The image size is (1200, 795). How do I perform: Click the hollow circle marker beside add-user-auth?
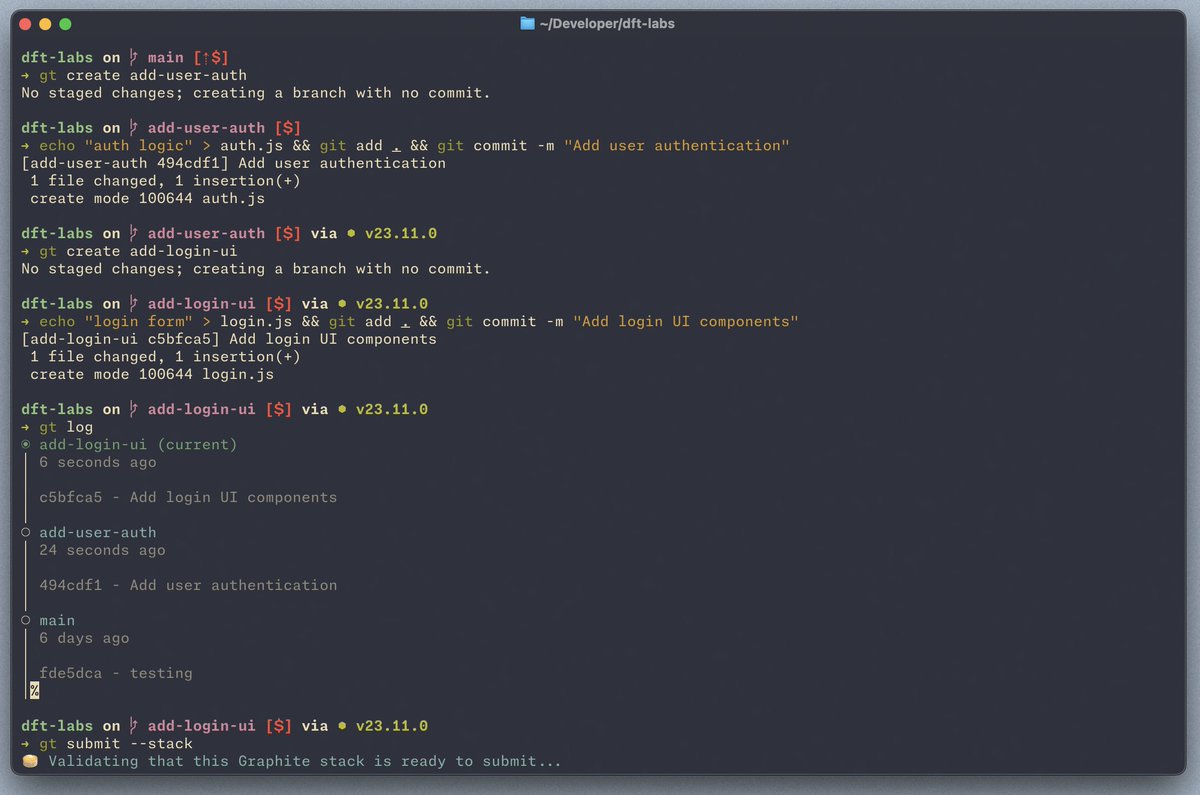[26, 532]
